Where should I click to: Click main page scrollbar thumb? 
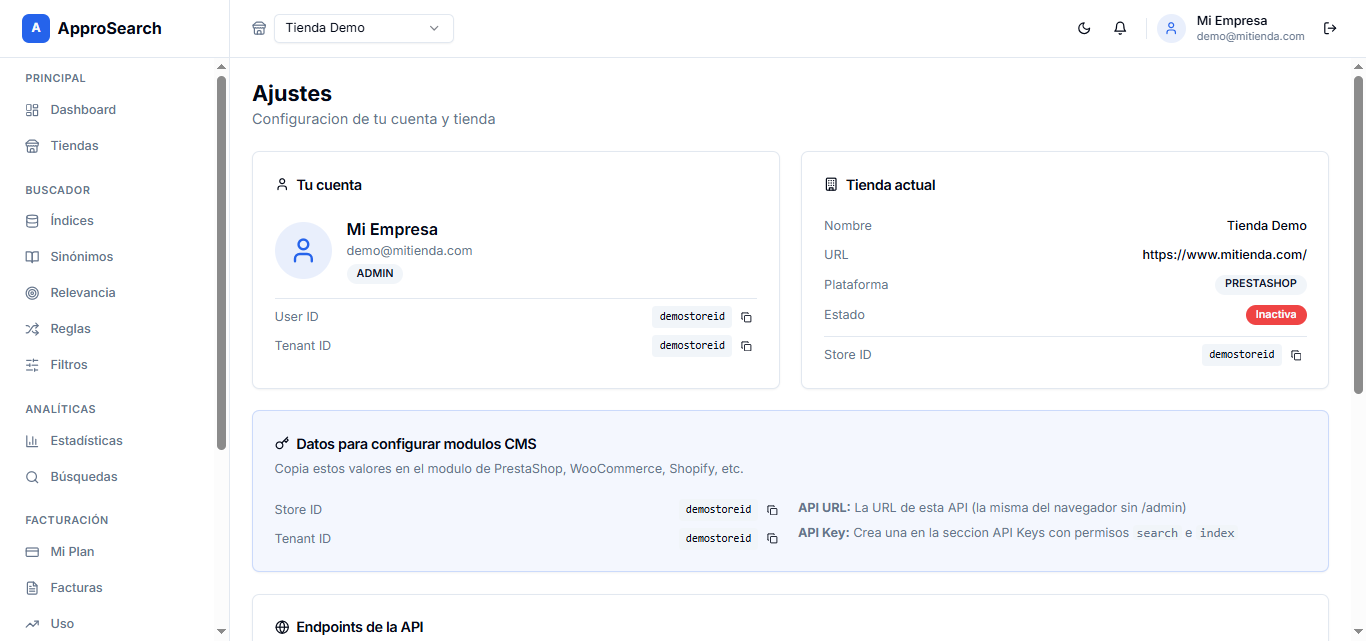pyautogui.click(x=1358, y=234)
